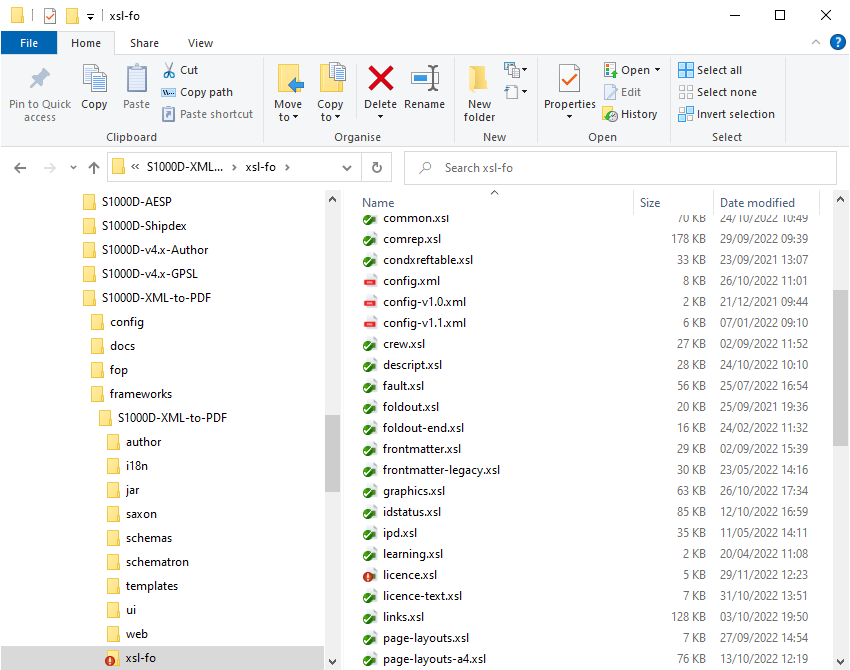Image resolution: width=850 pixels, height=670 pixels.
Task: Collapse the ribbon with the chevron
Action: [815, 42]
